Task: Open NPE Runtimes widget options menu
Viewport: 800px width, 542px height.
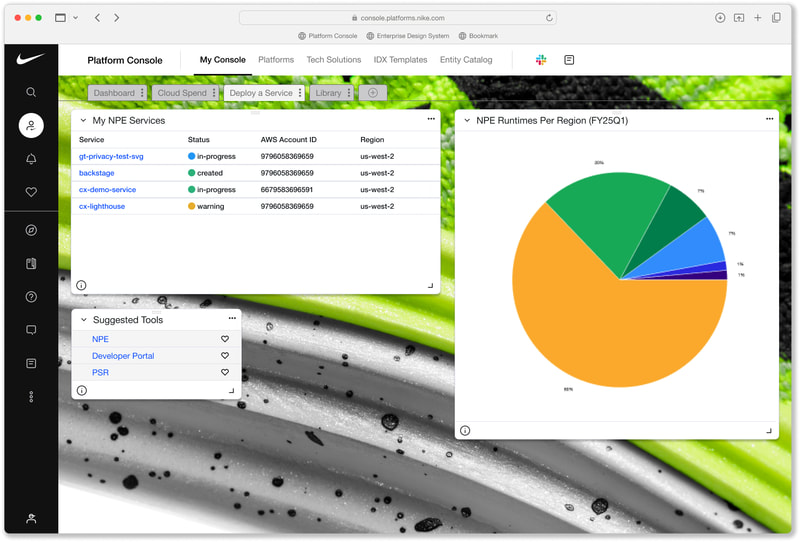Action: (x=769, y=119)
